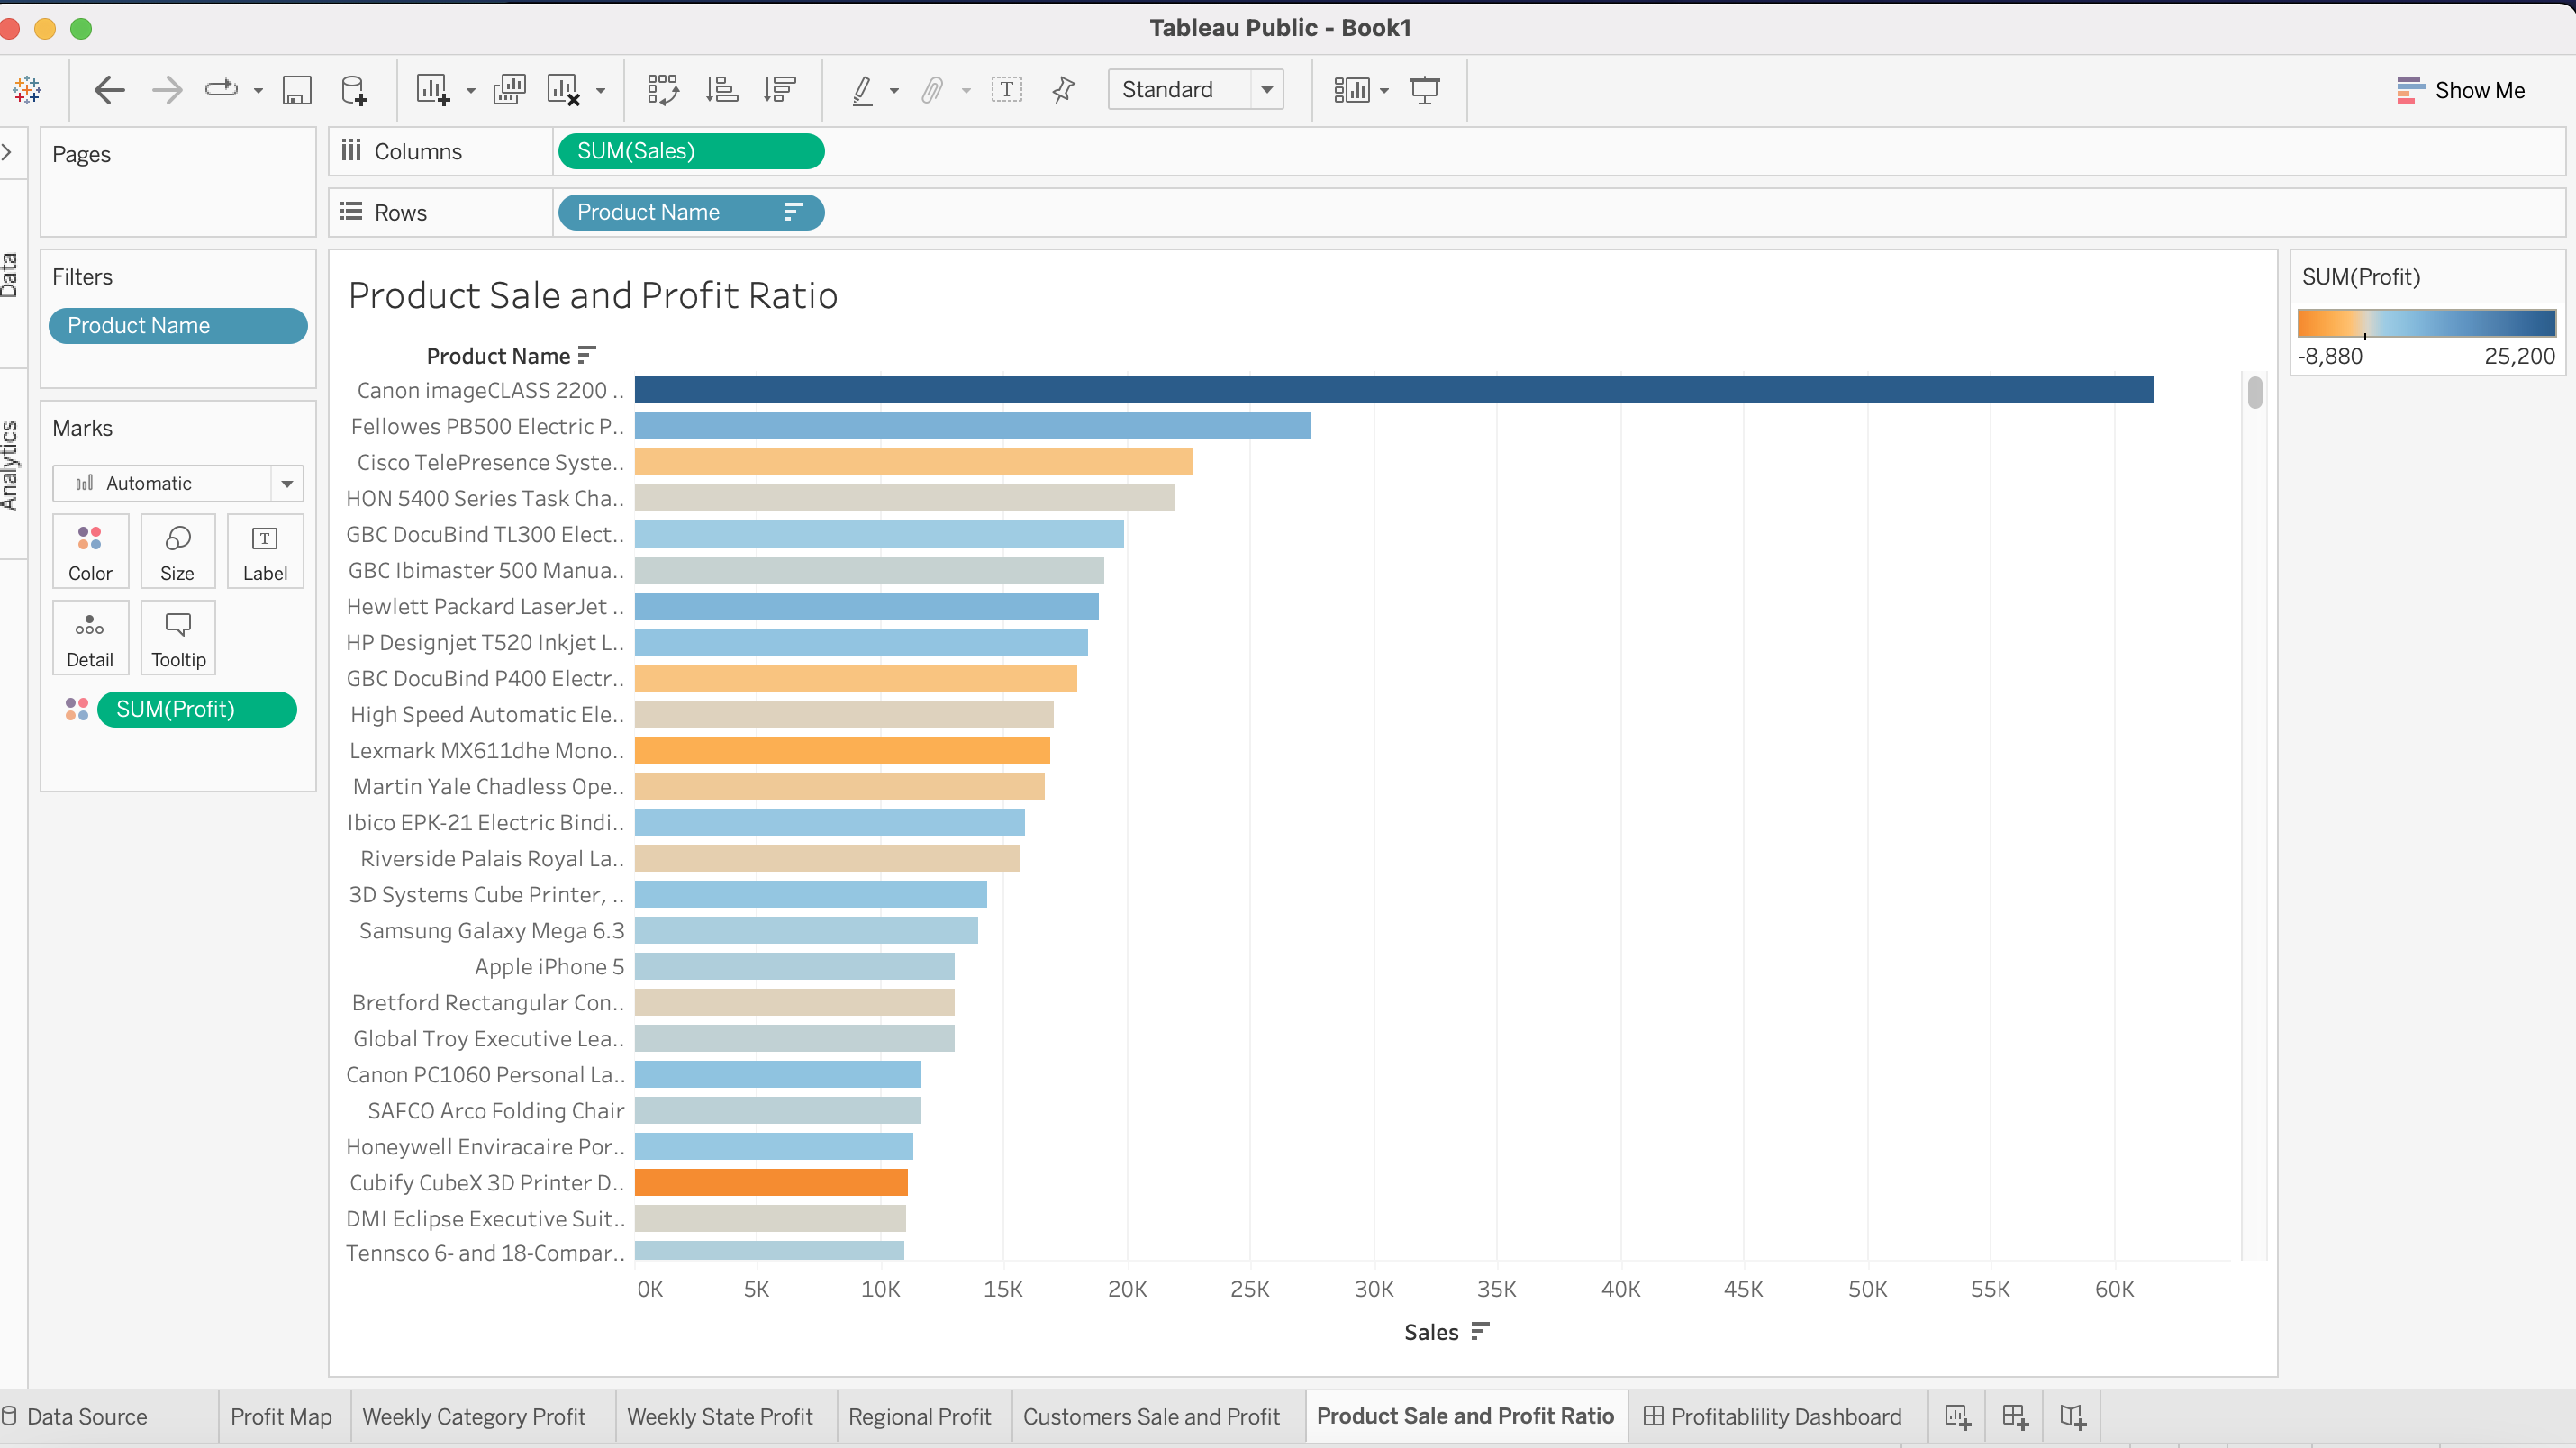Open the Data Source tab
This screenshot has width=2576, height=1448.
[87, 1416]
